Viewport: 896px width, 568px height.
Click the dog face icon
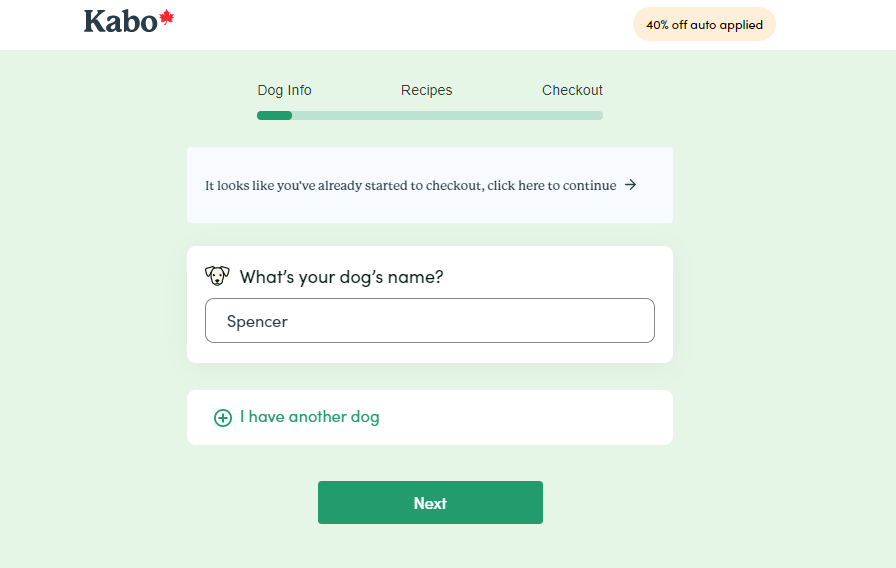pyautogui.click(x=217, y=276)
